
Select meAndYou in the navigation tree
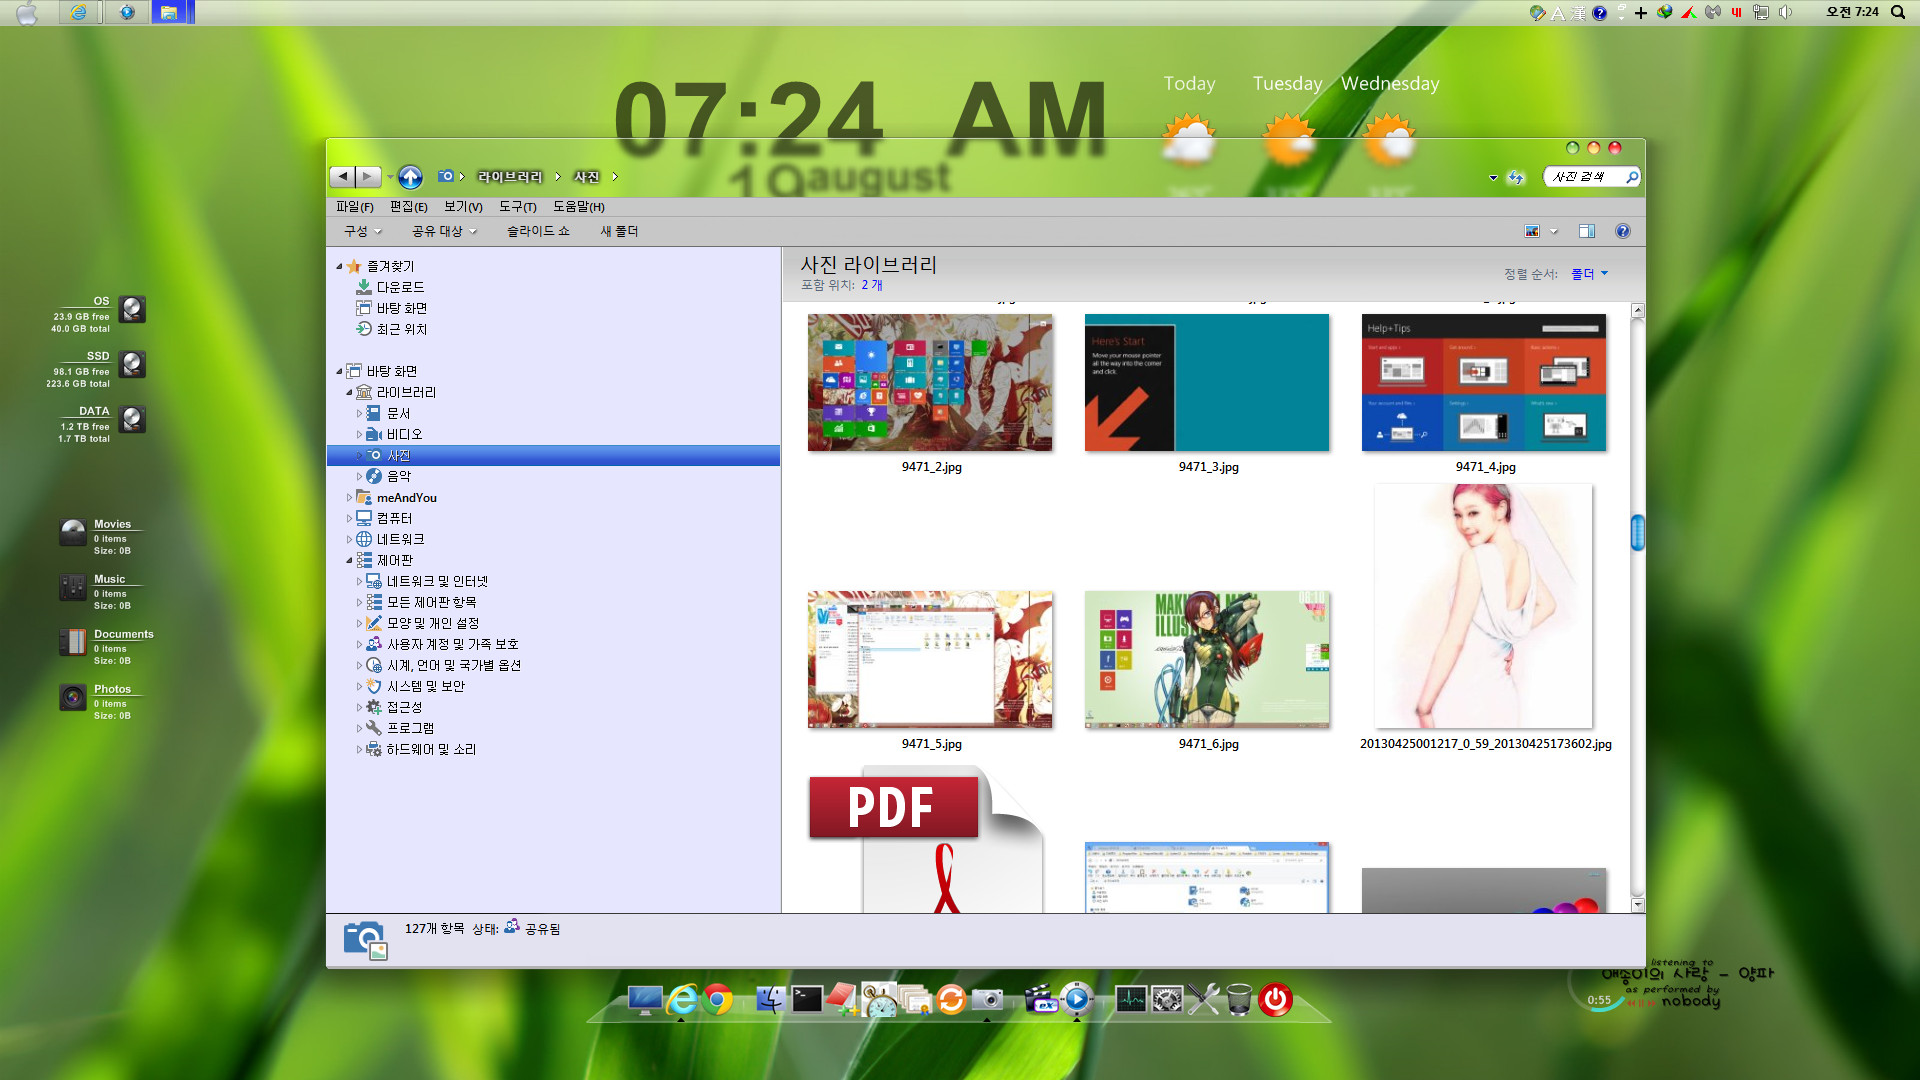406,497
